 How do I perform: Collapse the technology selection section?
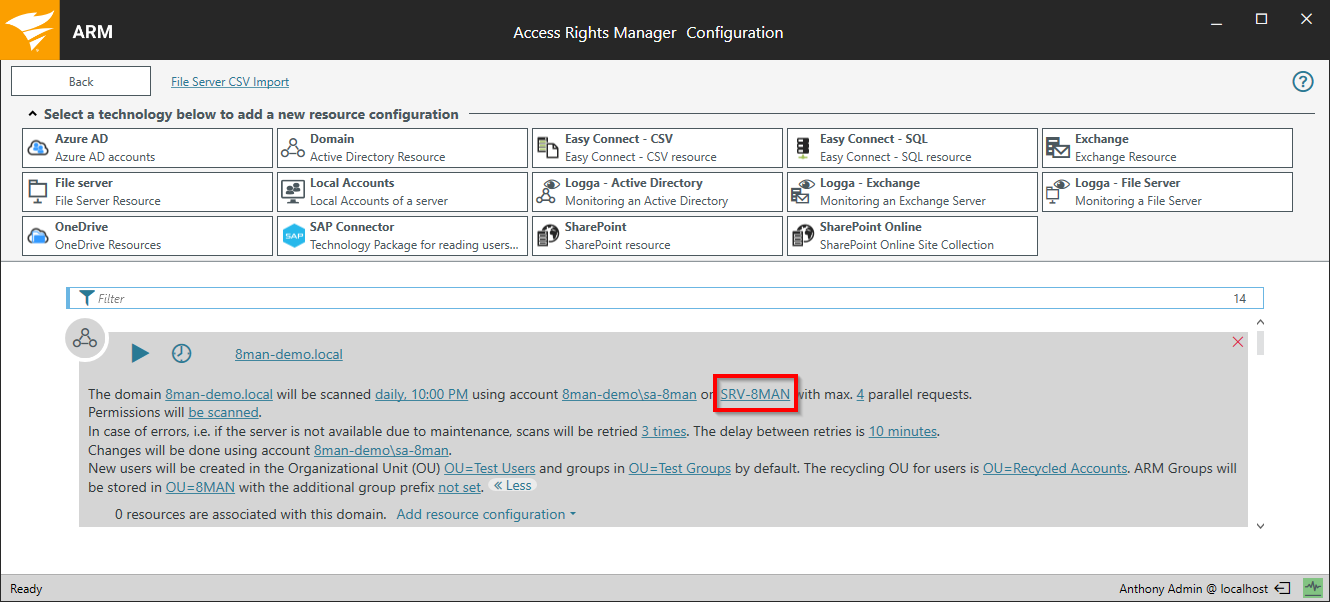pos(33,114)
